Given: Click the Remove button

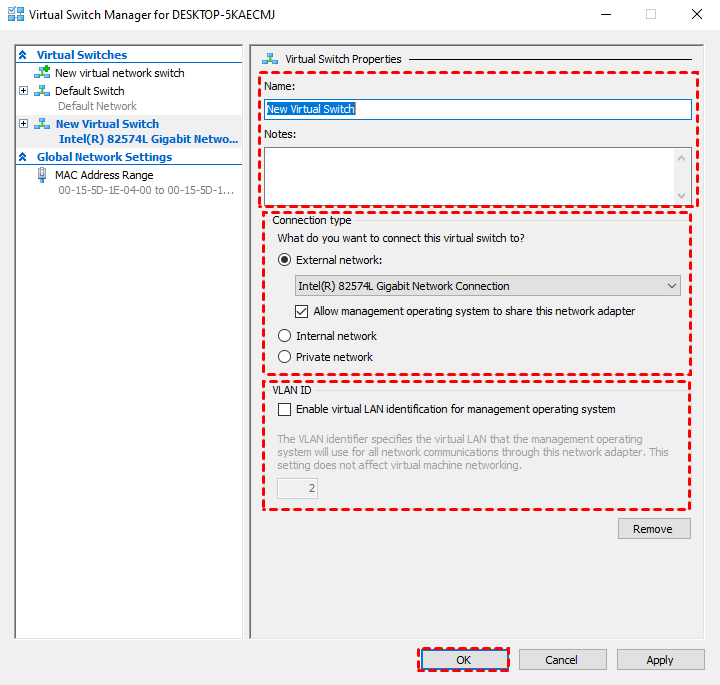Looking at the screenshot, I should (x=654, y=529).
